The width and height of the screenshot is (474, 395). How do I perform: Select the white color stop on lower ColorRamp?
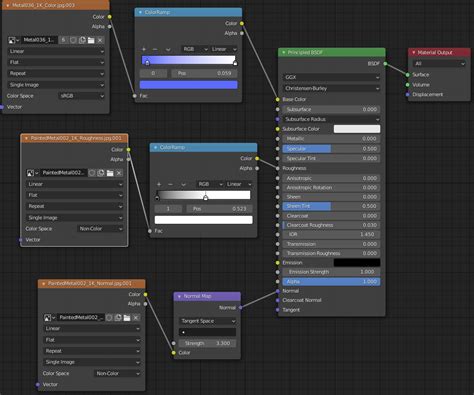pyautogui.click(x=206, y=197)
